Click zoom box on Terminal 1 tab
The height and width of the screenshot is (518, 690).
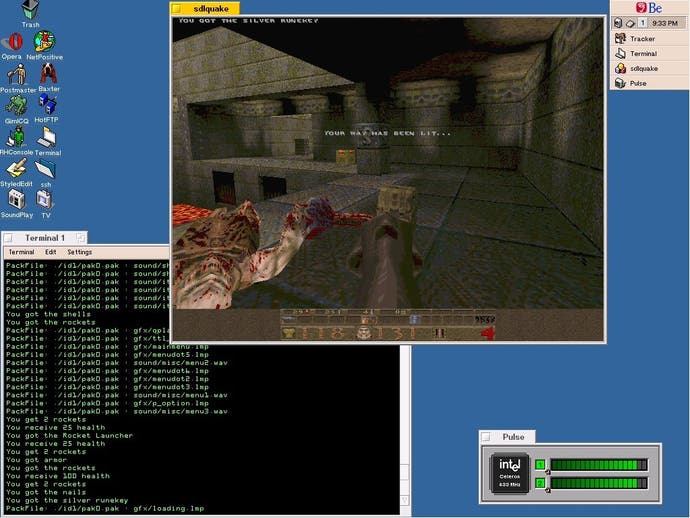81,238
